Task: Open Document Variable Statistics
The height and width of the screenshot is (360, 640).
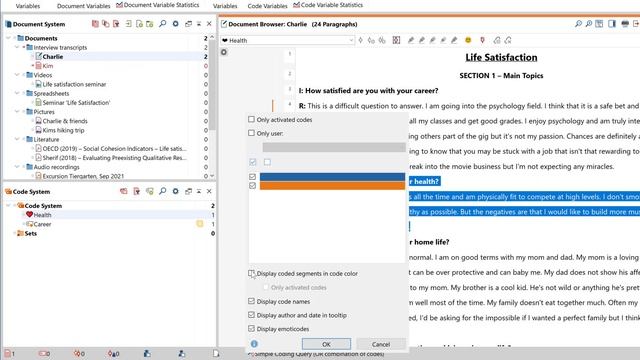Action: (x=158, y=5)
